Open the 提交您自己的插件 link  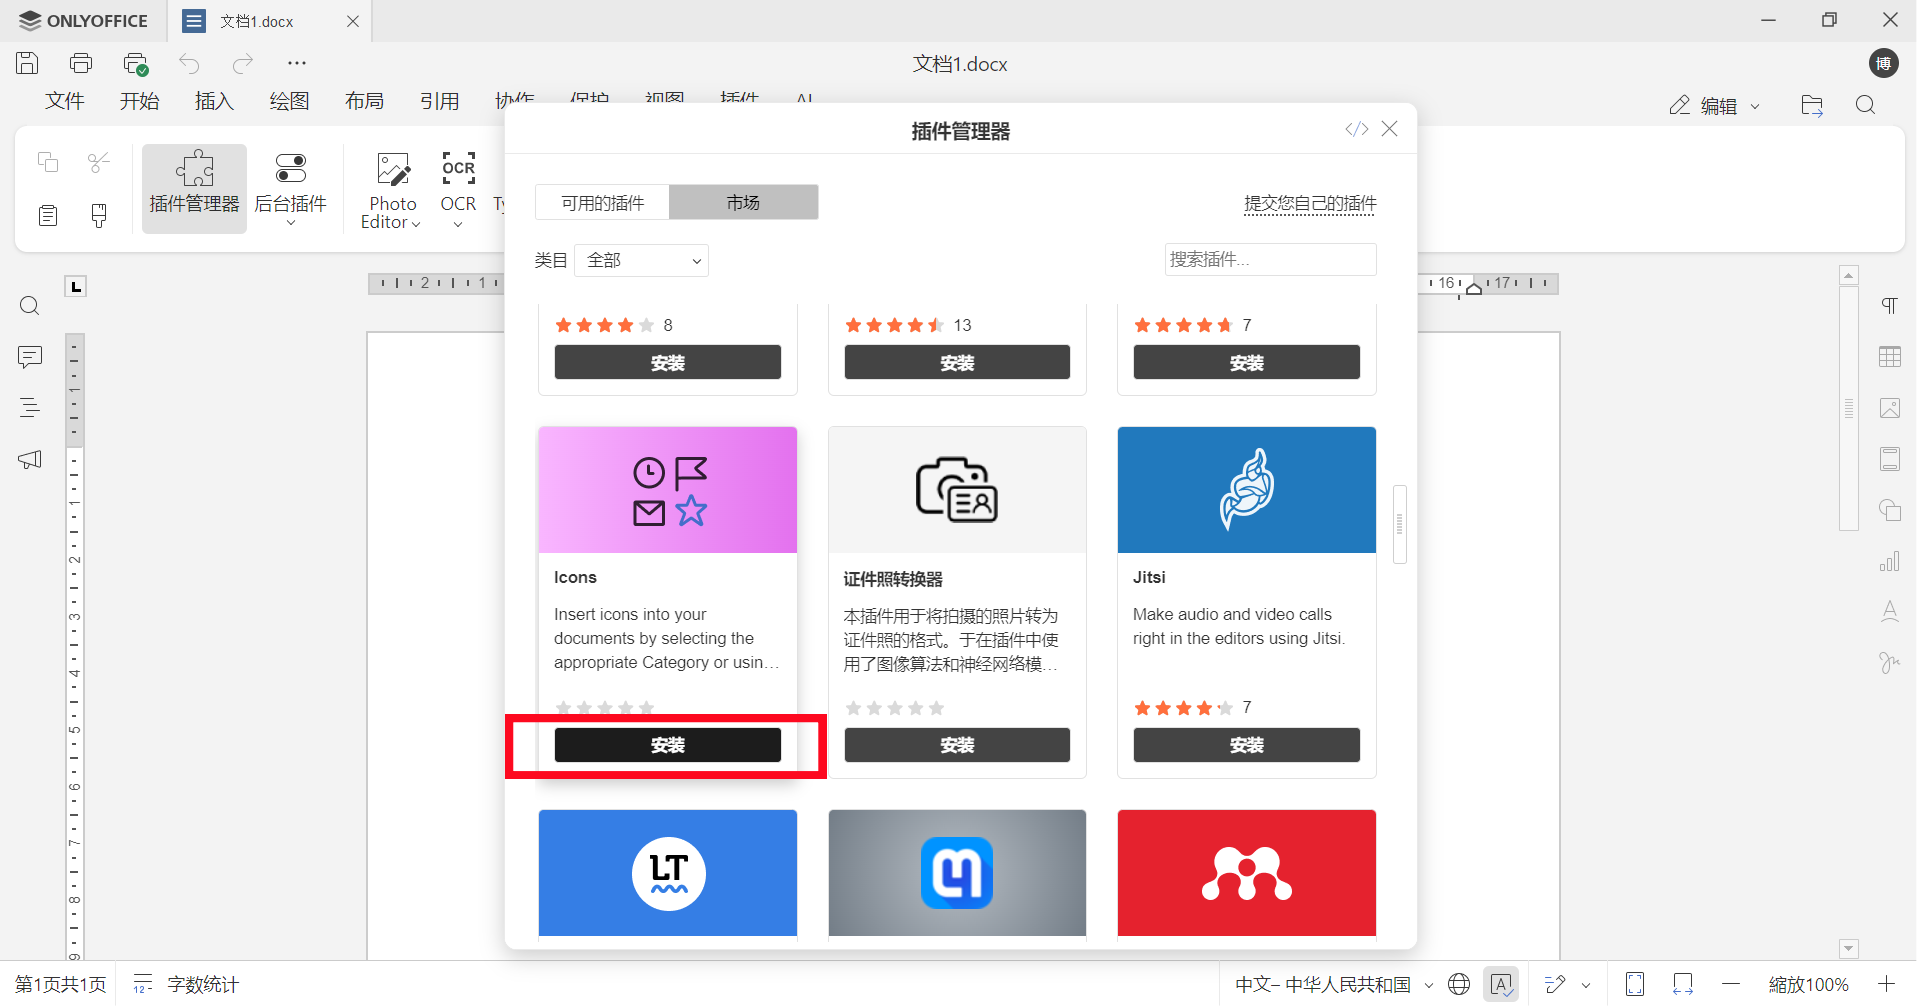[1308, 203]
